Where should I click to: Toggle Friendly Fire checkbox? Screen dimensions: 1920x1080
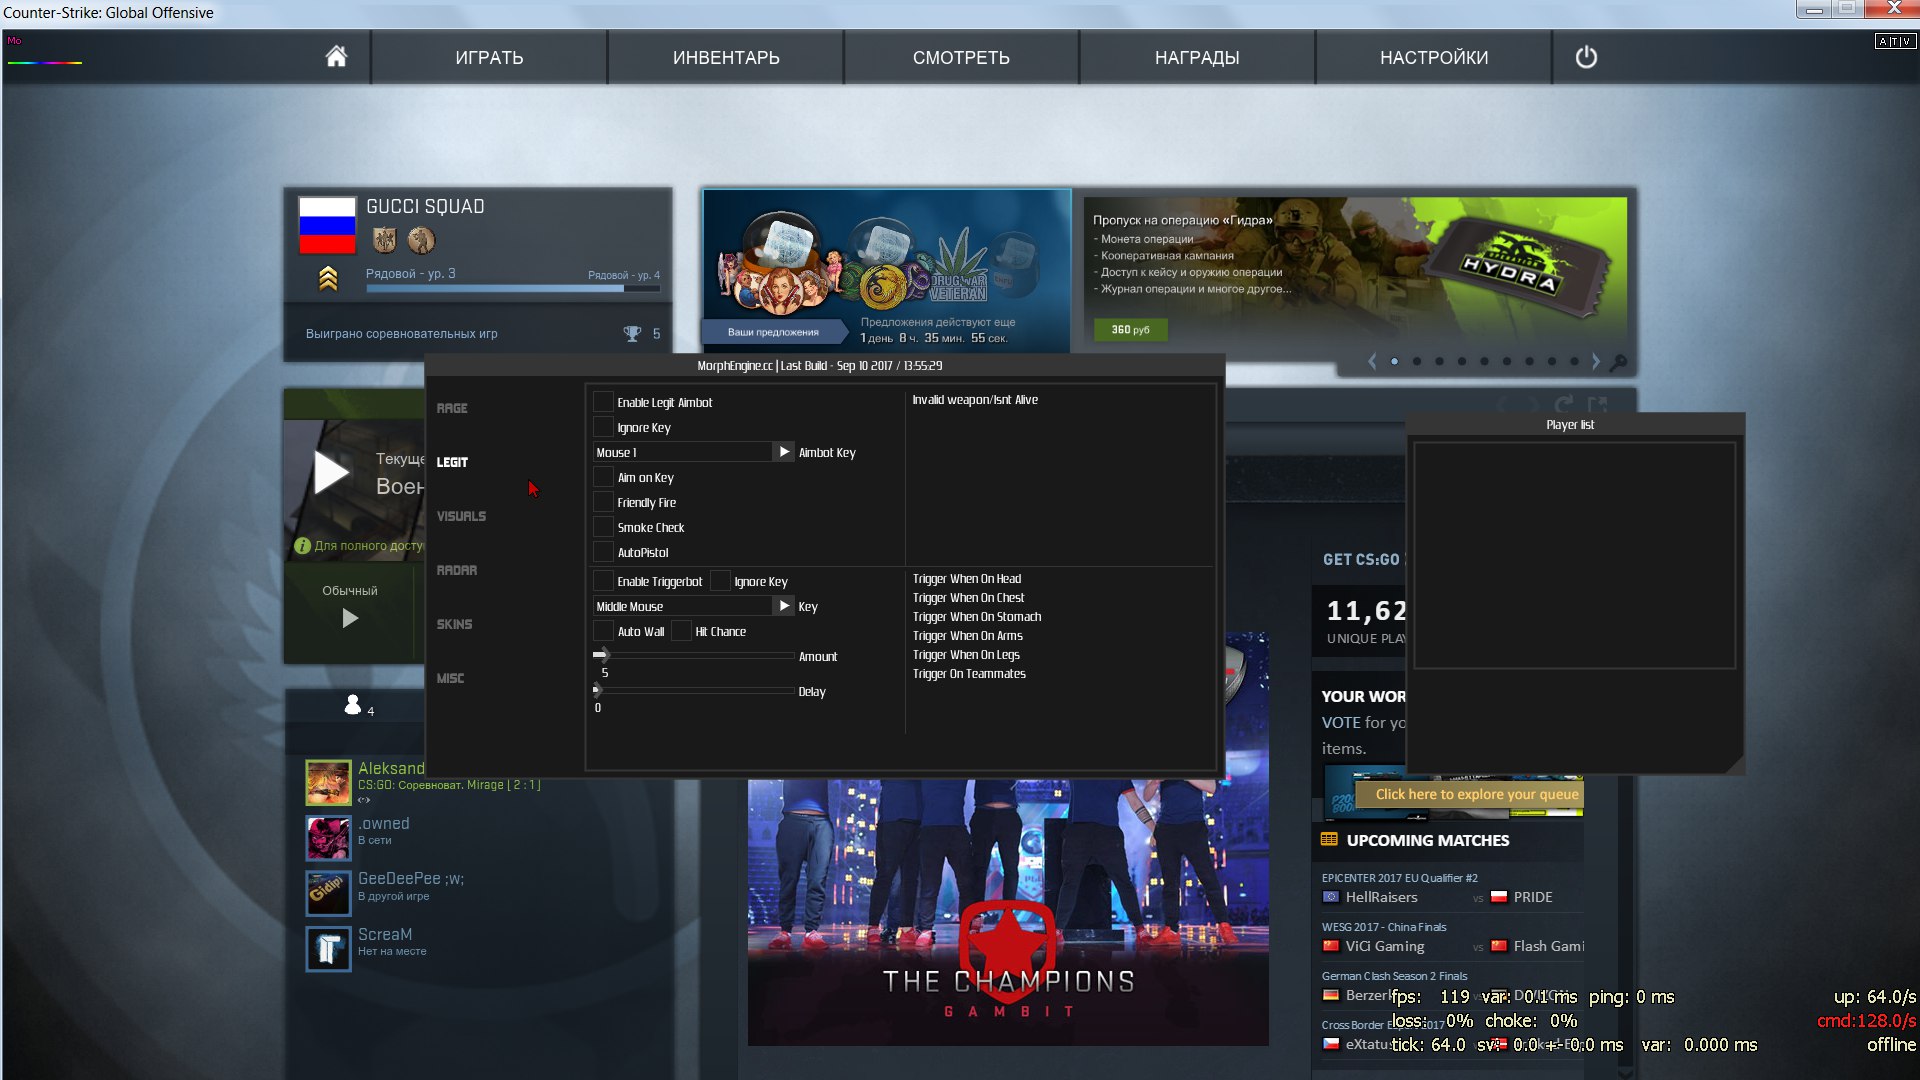pos(603,502)
